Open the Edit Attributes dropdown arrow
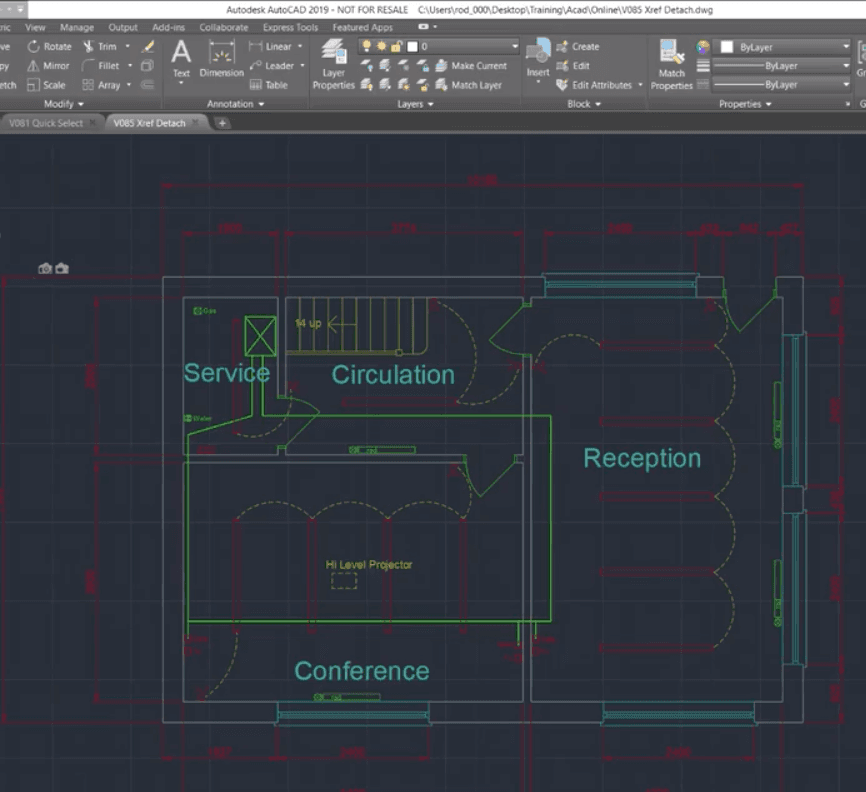The height and width of the screenshot is (792, 866). click(x=640, y=85)
